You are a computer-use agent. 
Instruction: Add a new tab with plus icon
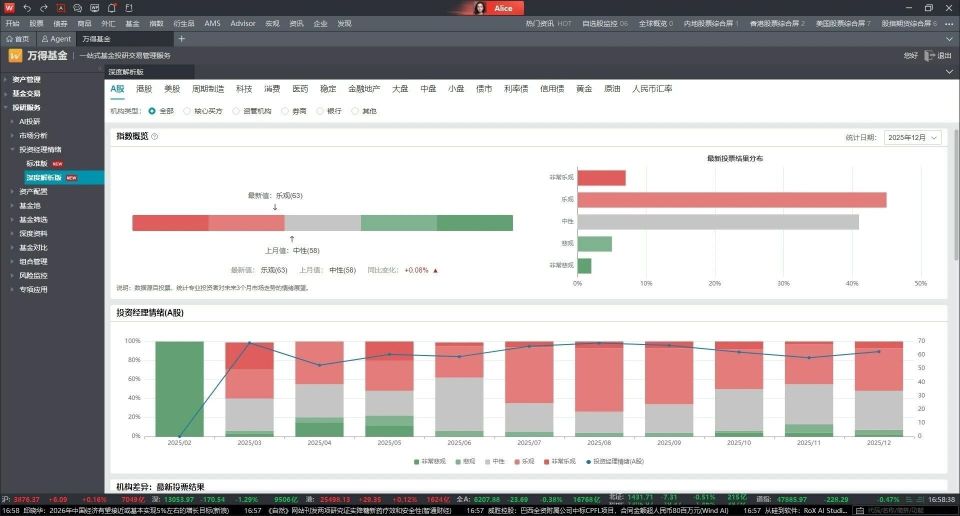[x=181, y=39]
